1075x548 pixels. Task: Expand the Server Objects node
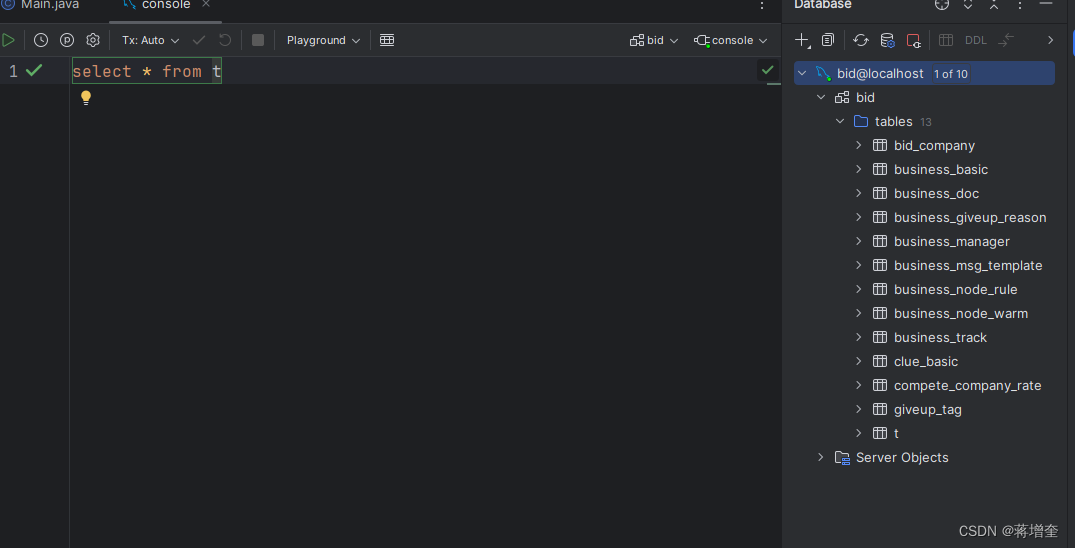tap(821, 457)
